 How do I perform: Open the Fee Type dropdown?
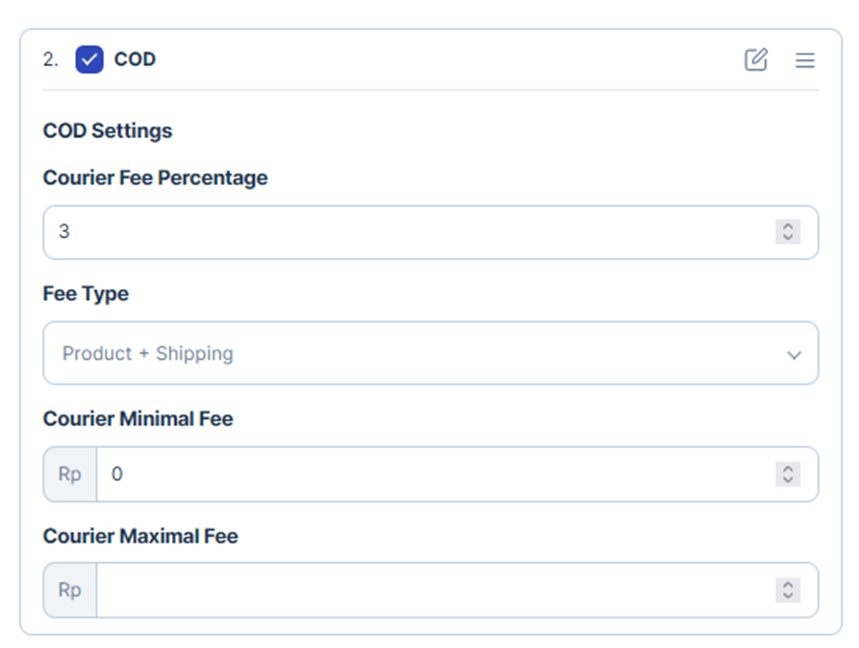coord(431,353)
